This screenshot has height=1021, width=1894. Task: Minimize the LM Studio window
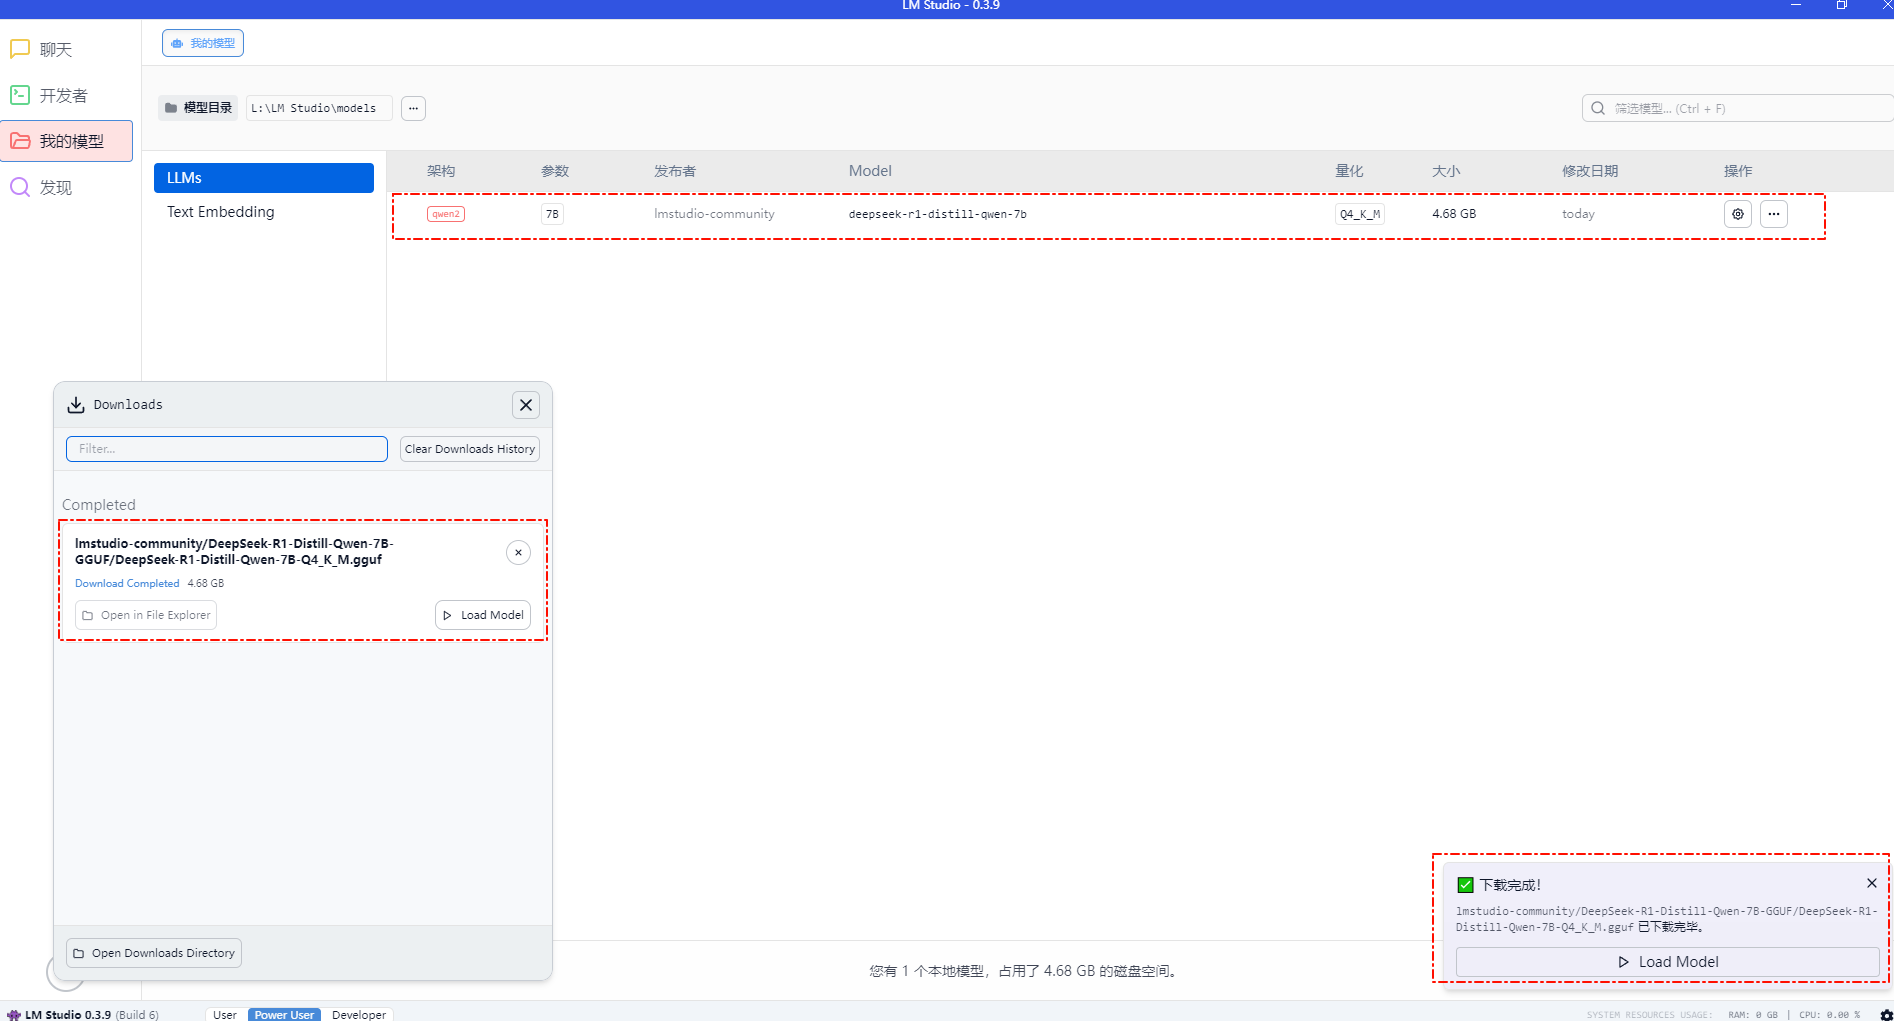(x=1796, y=6)
